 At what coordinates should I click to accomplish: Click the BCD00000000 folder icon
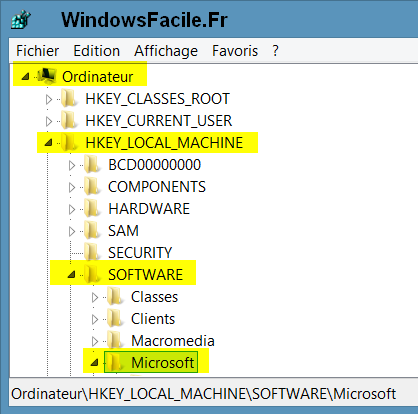(92, 164)
